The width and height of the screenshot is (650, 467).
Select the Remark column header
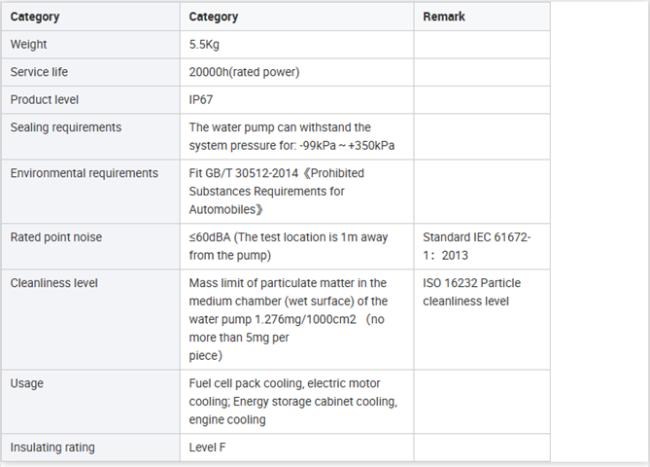482,17
